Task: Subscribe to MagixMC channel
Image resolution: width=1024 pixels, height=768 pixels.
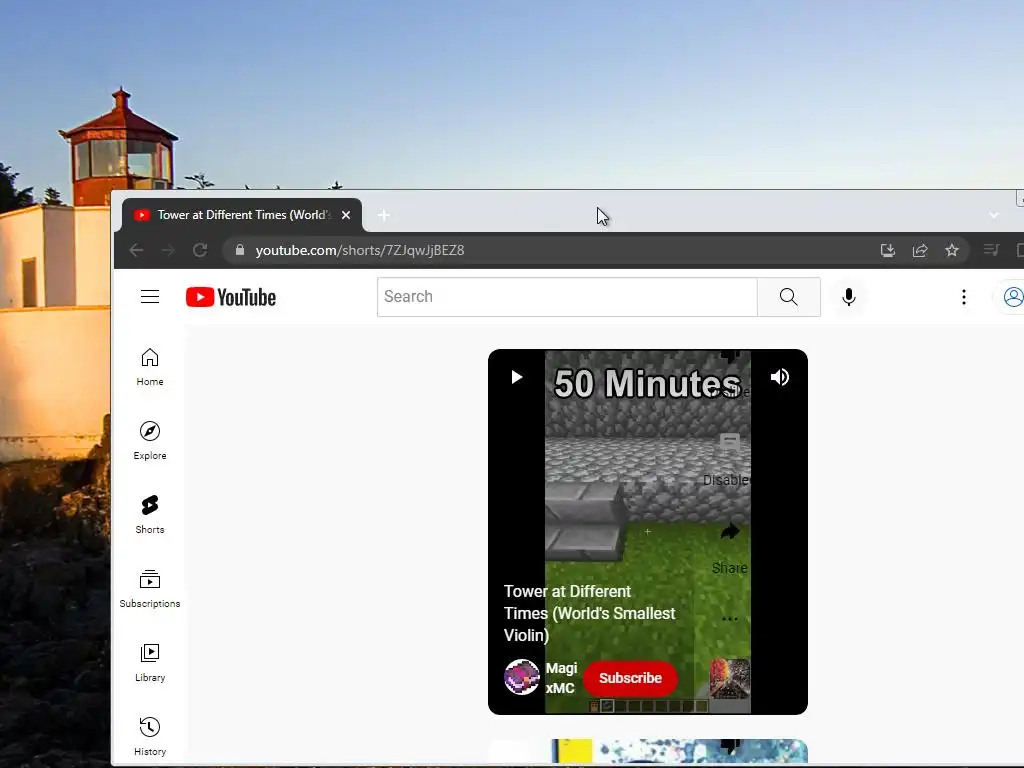Action: coord(630,678)
